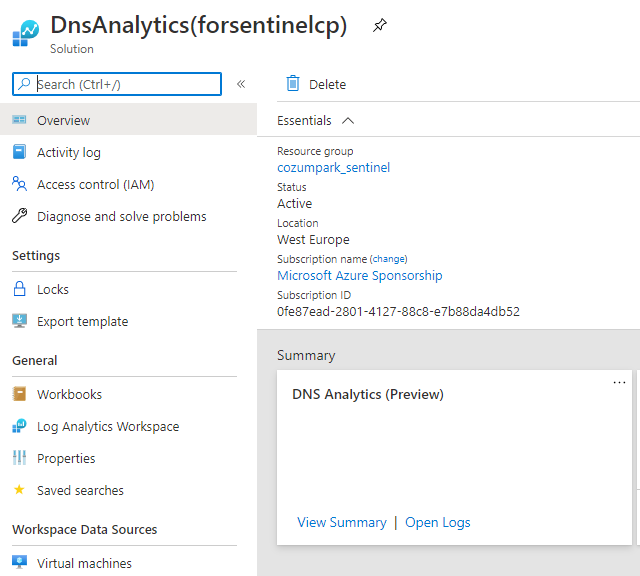Click the General section header
The width and height of the screenshot is (640, 576).
[35, 360]
